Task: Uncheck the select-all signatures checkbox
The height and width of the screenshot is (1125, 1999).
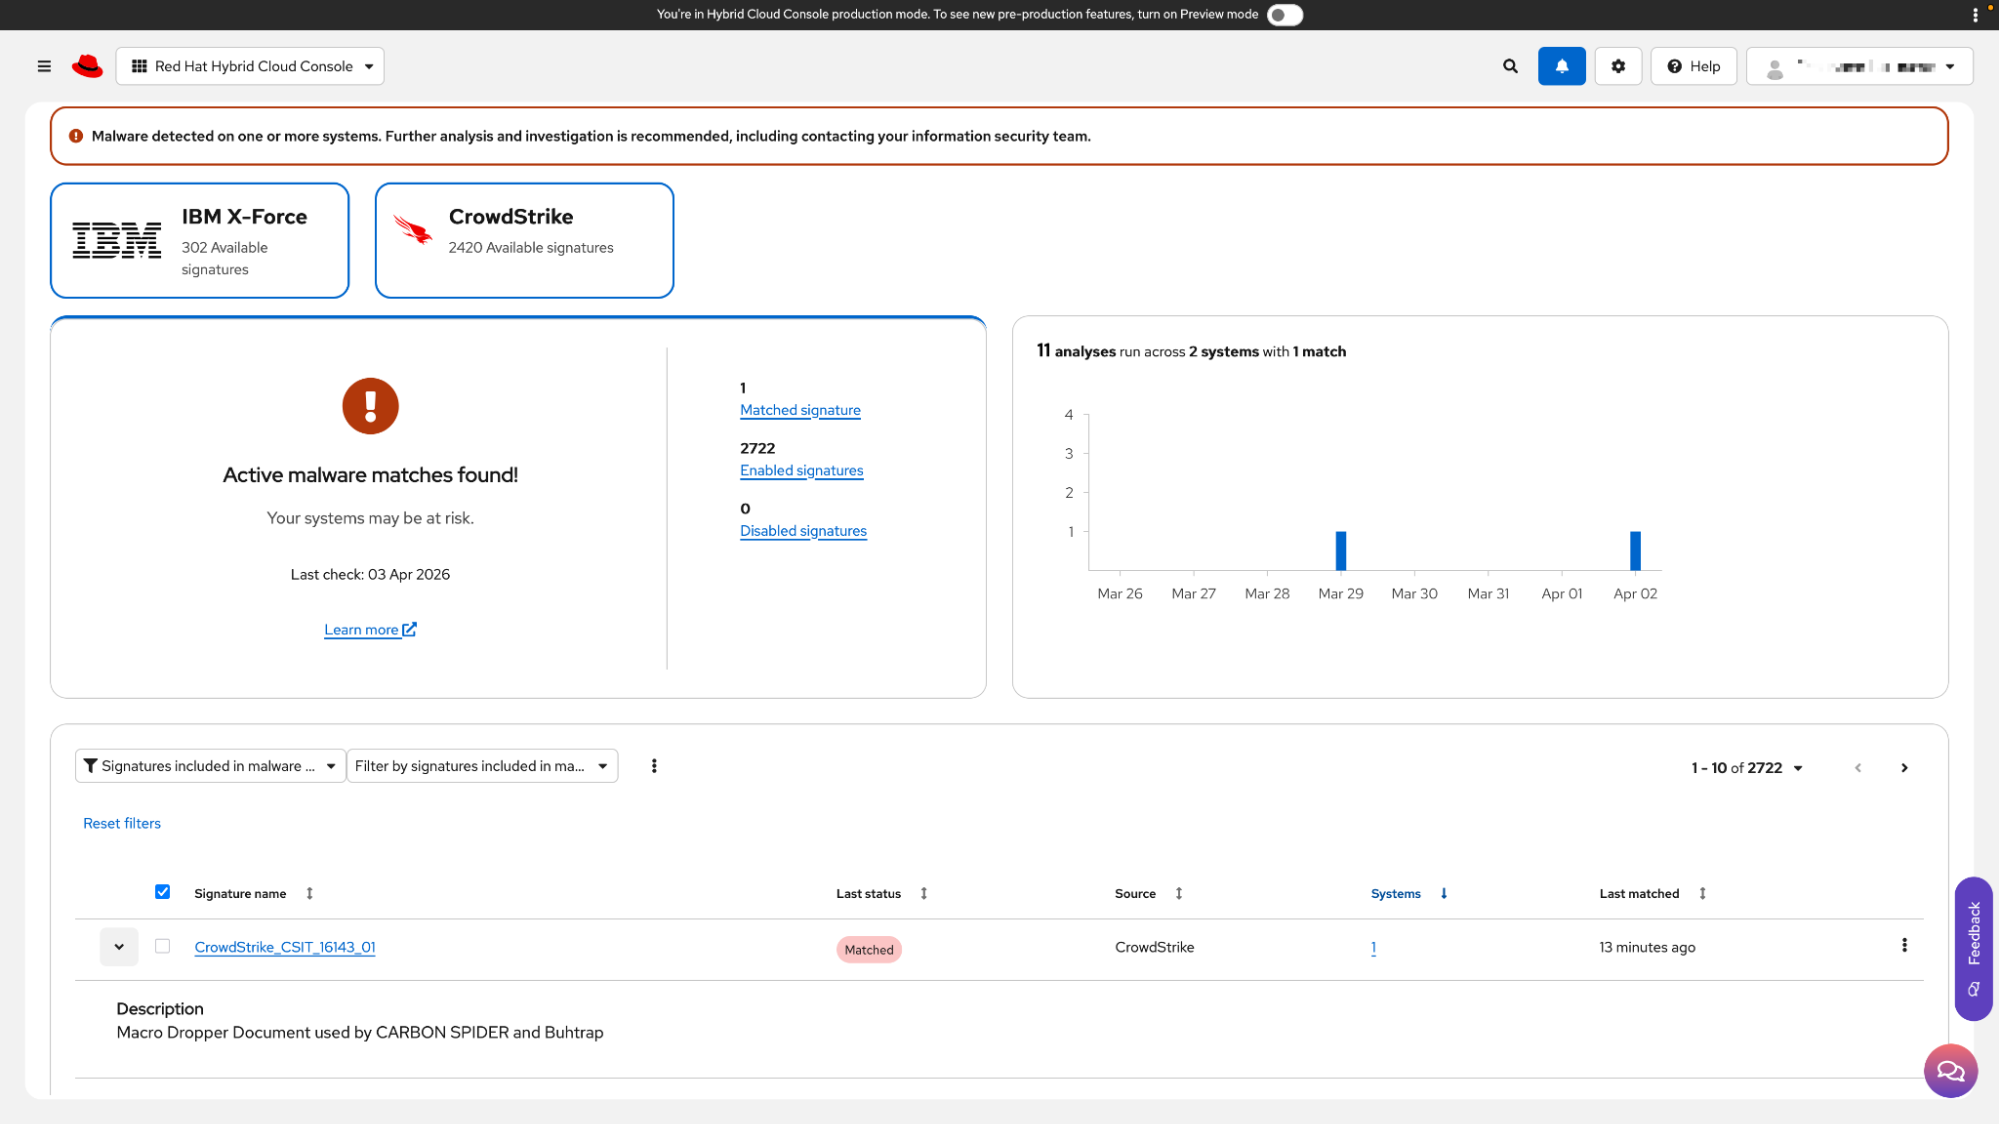Action: 162,892
